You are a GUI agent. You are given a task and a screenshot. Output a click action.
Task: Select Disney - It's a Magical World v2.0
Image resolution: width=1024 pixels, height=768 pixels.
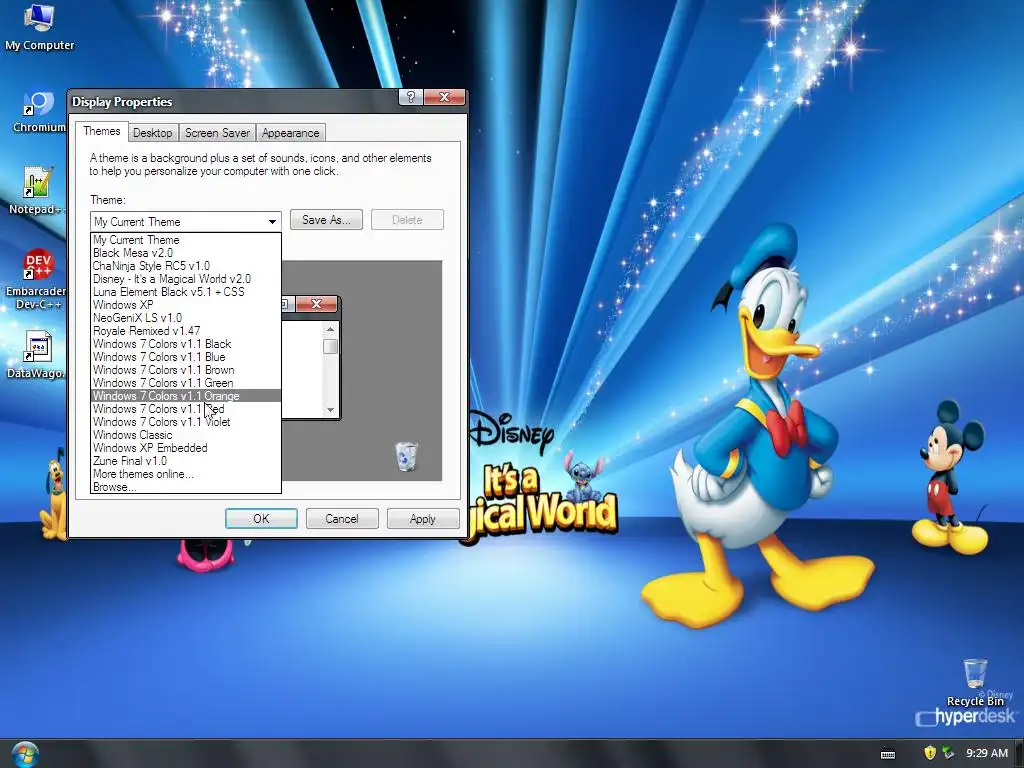(185, 279)
